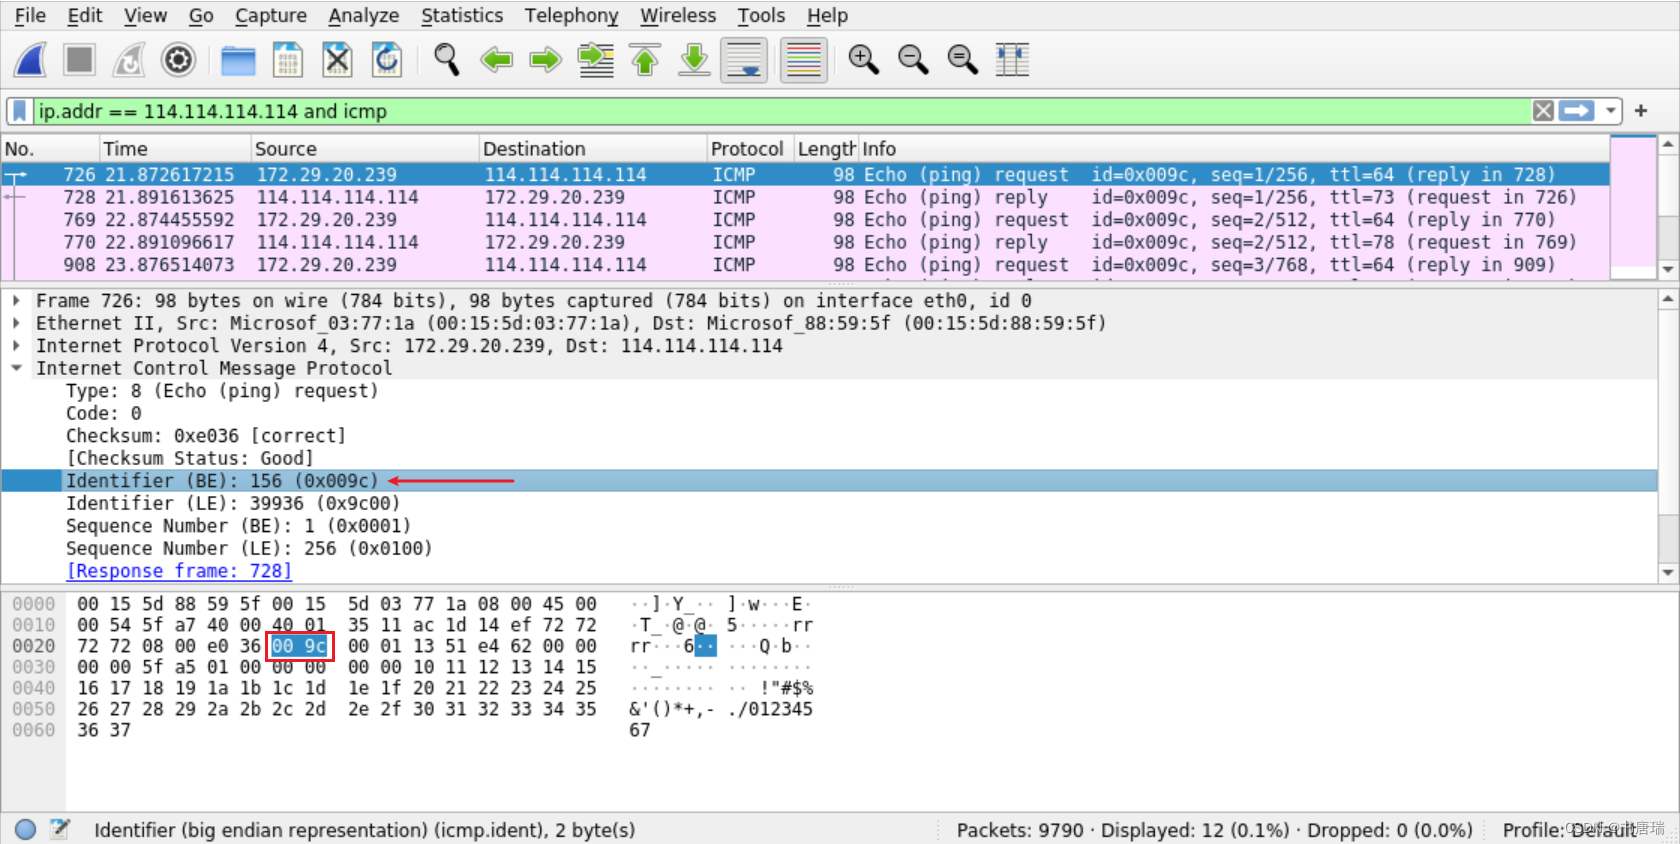Toggle auto-scroll during live capture
Viewport: 1680px width, 844px height.
tap(744, 60)
